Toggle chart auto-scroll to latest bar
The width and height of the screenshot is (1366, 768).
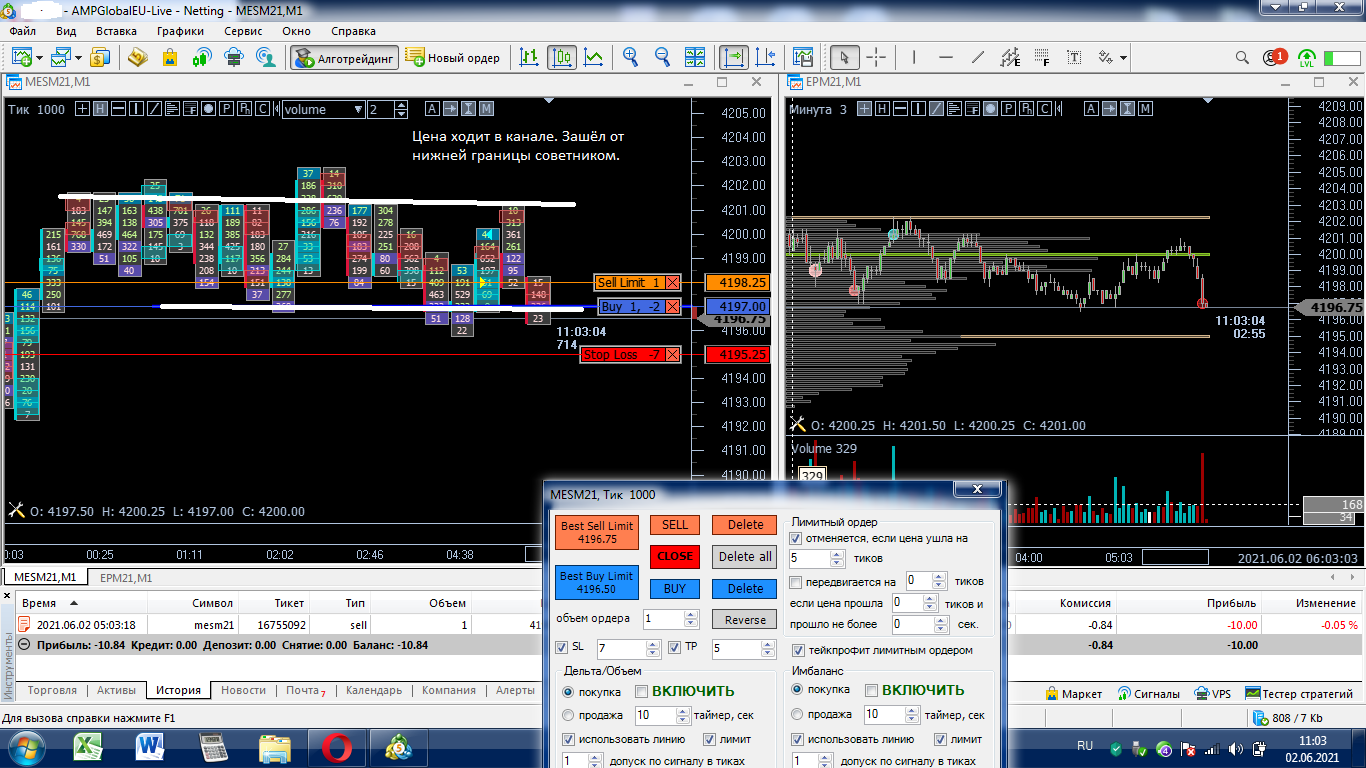click(734, 57)
